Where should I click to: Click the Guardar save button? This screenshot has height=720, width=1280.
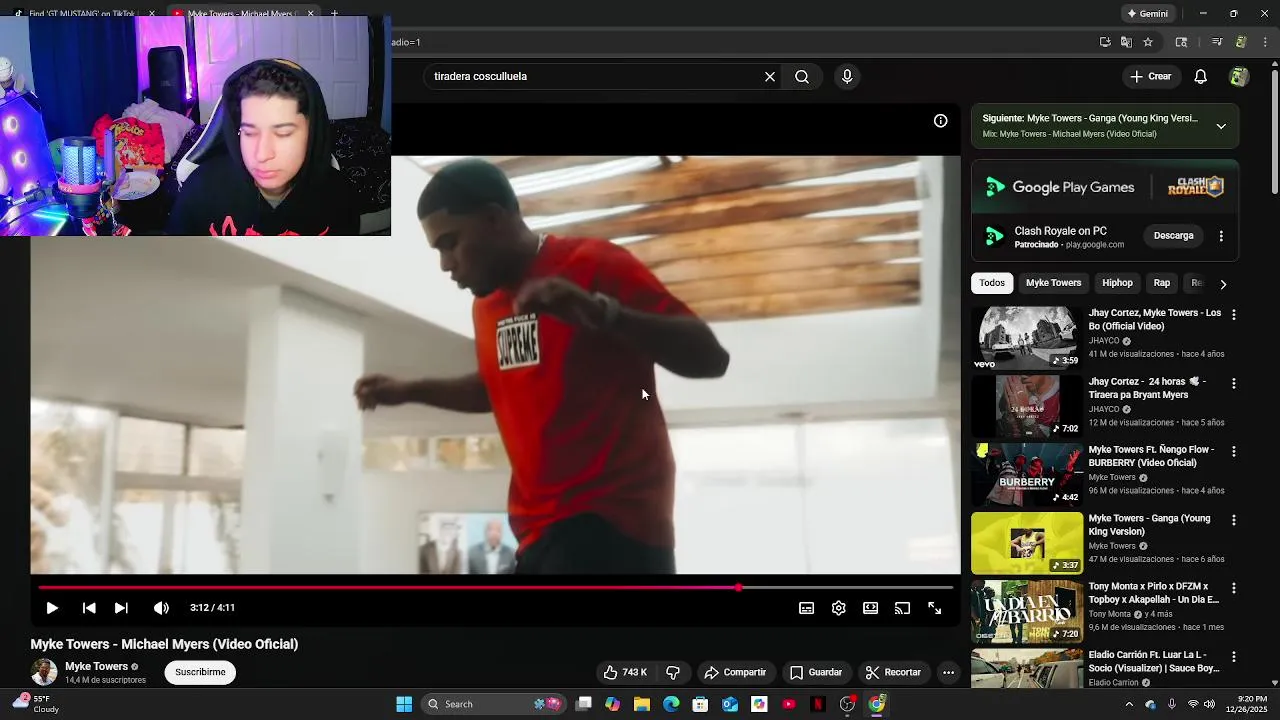pos(815,672)
